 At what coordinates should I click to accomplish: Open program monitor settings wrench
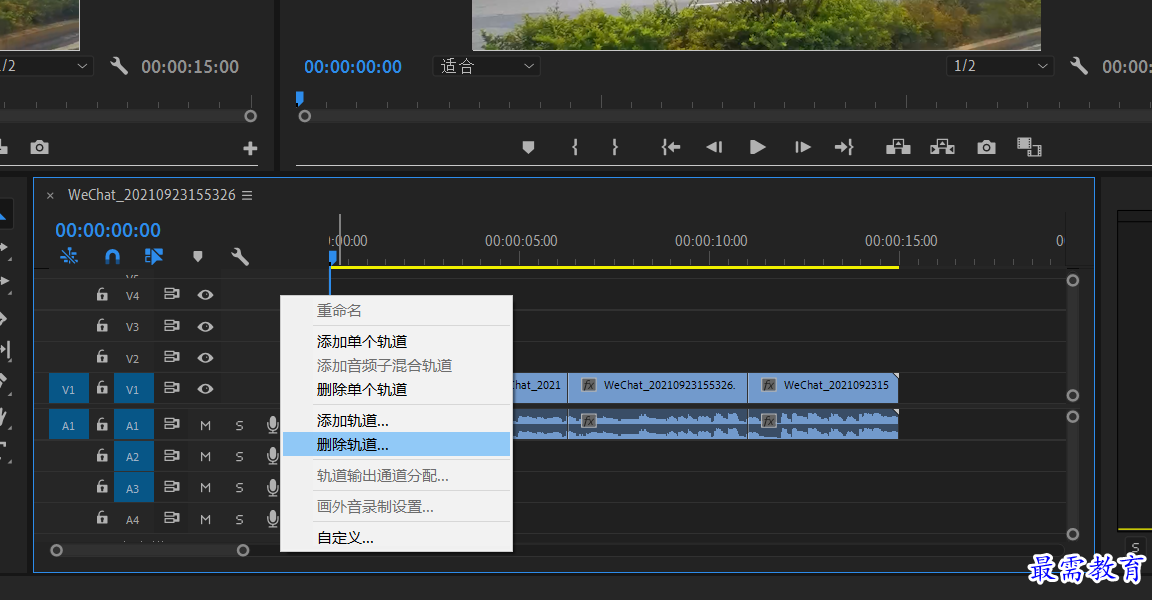pos(1079,66)
